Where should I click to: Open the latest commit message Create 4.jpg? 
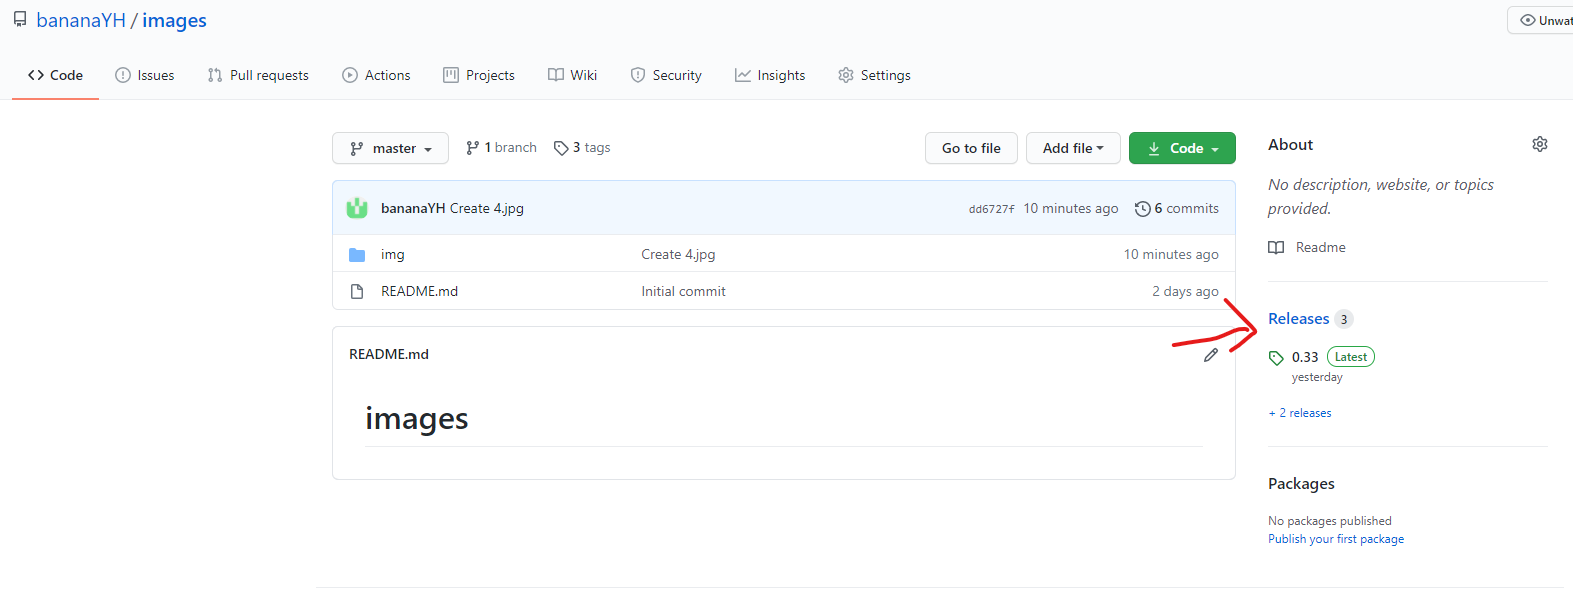point(487,208)
